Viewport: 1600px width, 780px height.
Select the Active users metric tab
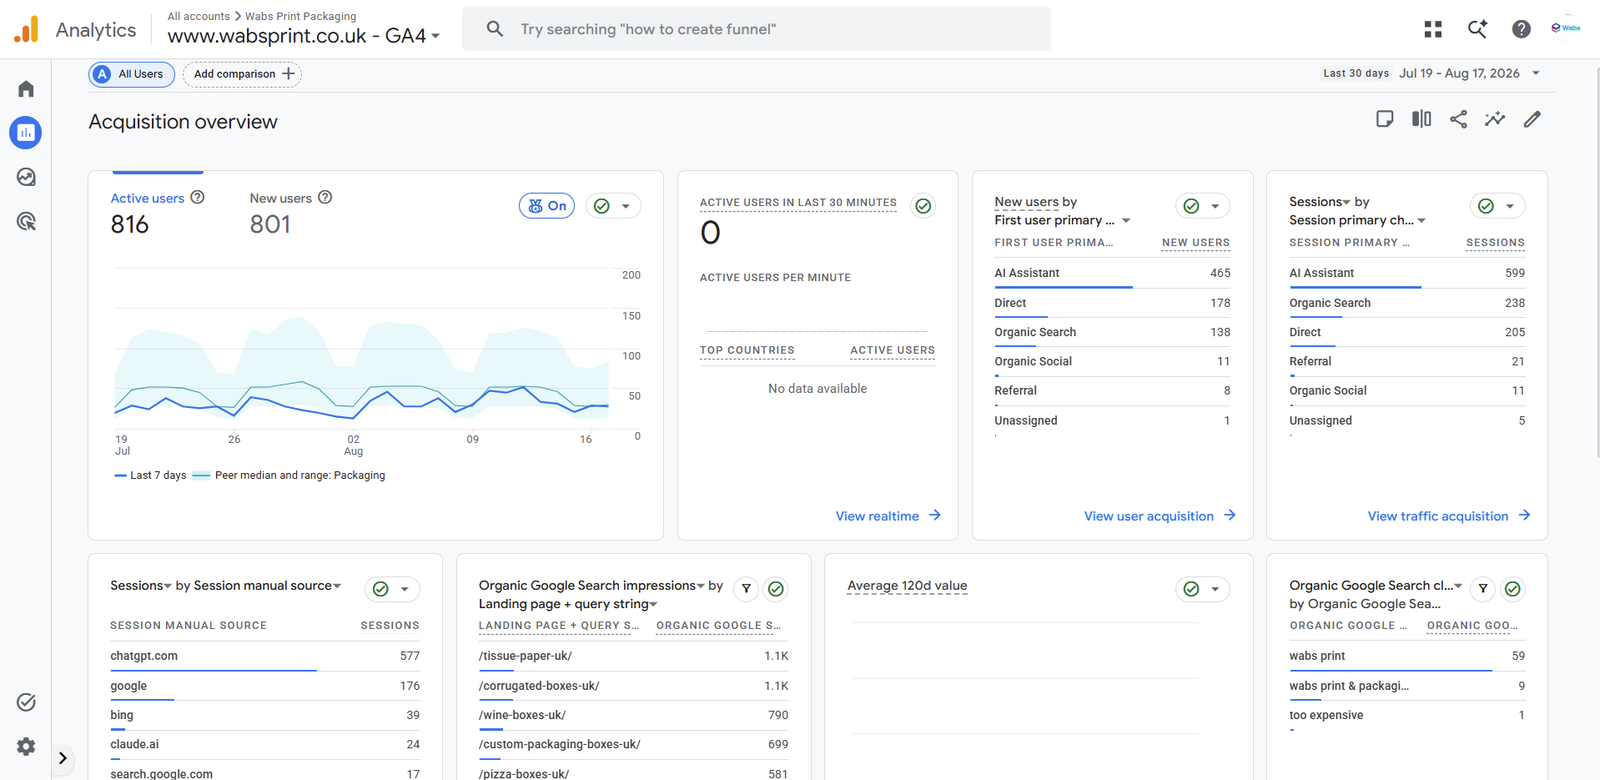point(157,212)
